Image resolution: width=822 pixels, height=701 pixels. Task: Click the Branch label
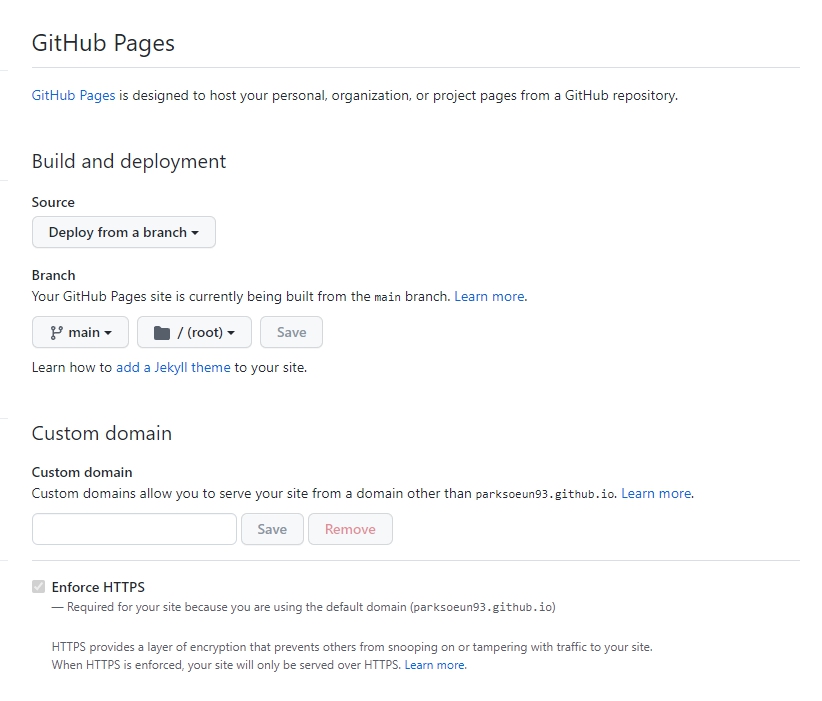(x=53, y=275)
